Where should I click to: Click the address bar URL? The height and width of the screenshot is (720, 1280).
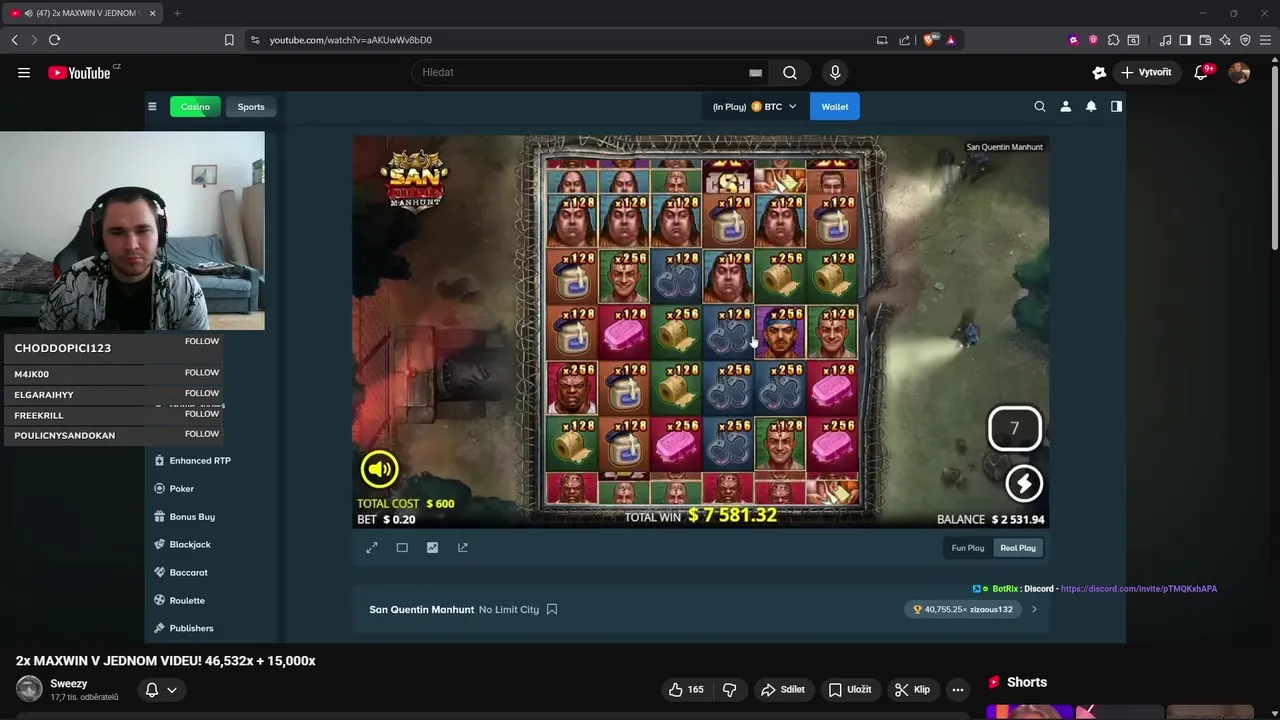coord(350,40)
